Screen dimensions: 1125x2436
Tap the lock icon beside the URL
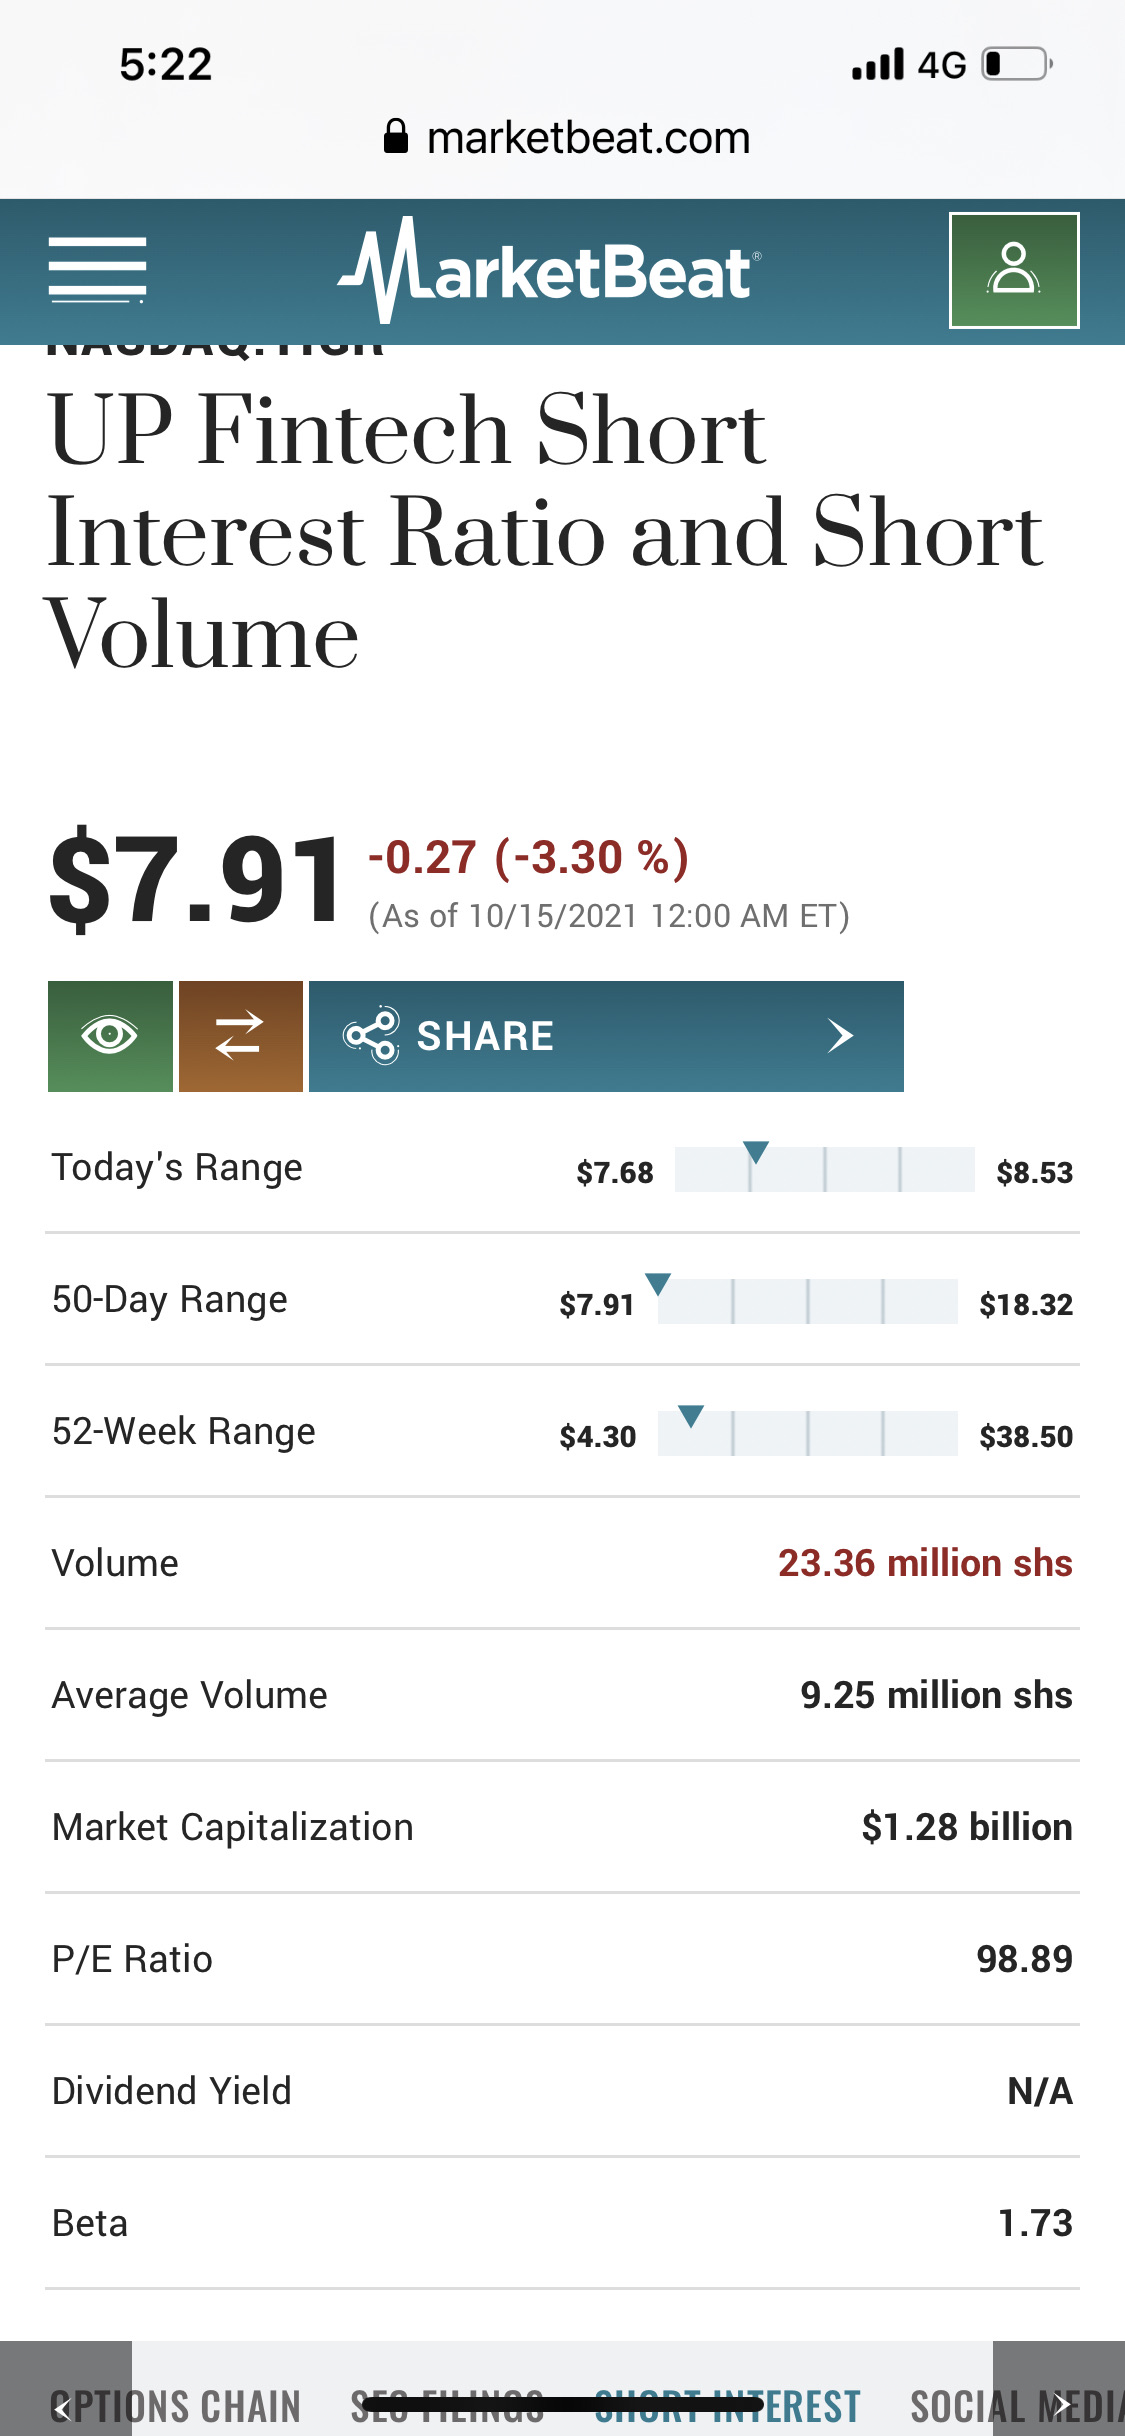396,137
